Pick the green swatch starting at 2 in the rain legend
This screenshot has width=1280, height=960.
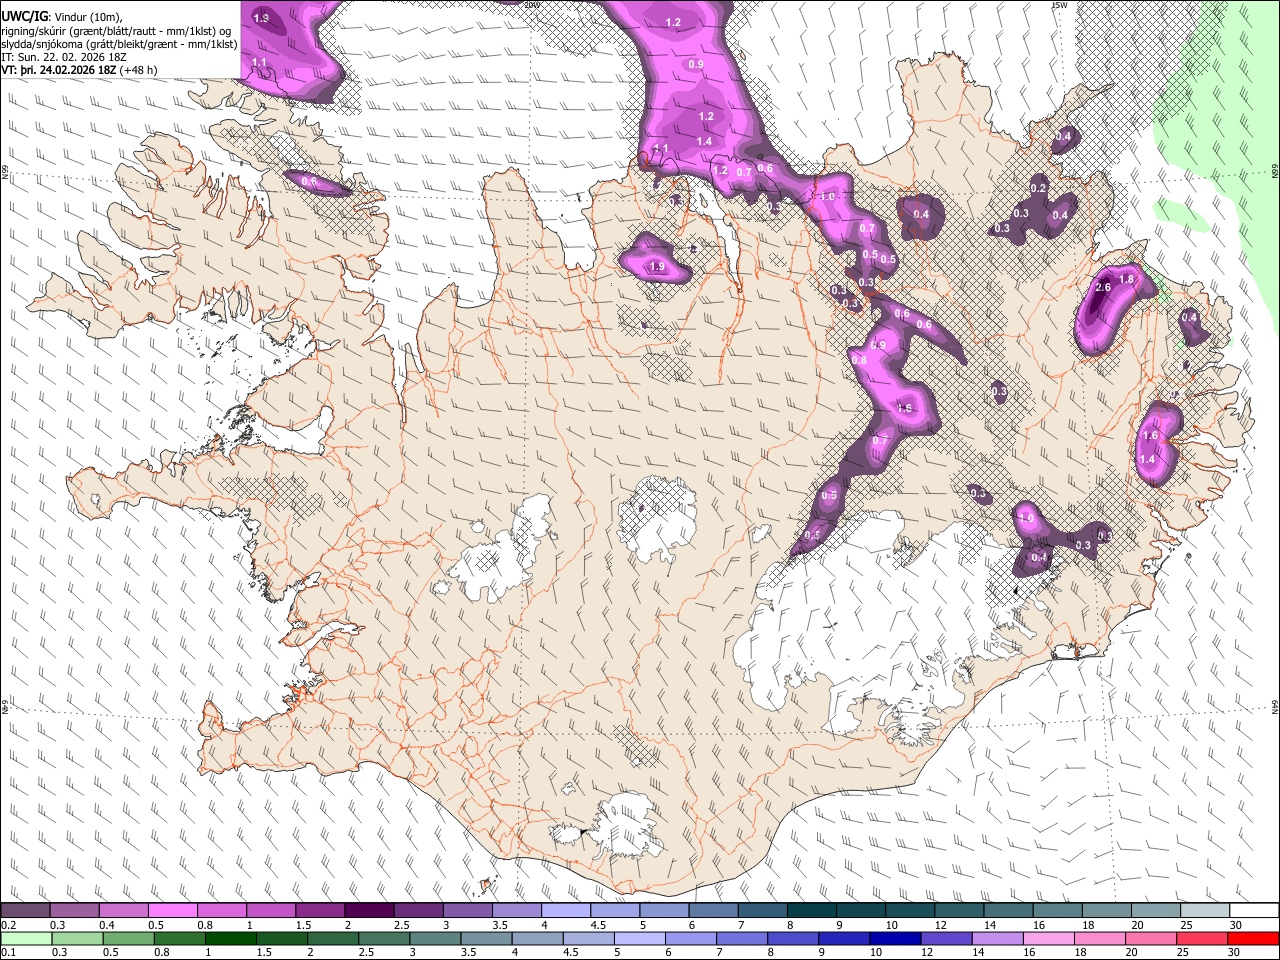pos(333,938)
